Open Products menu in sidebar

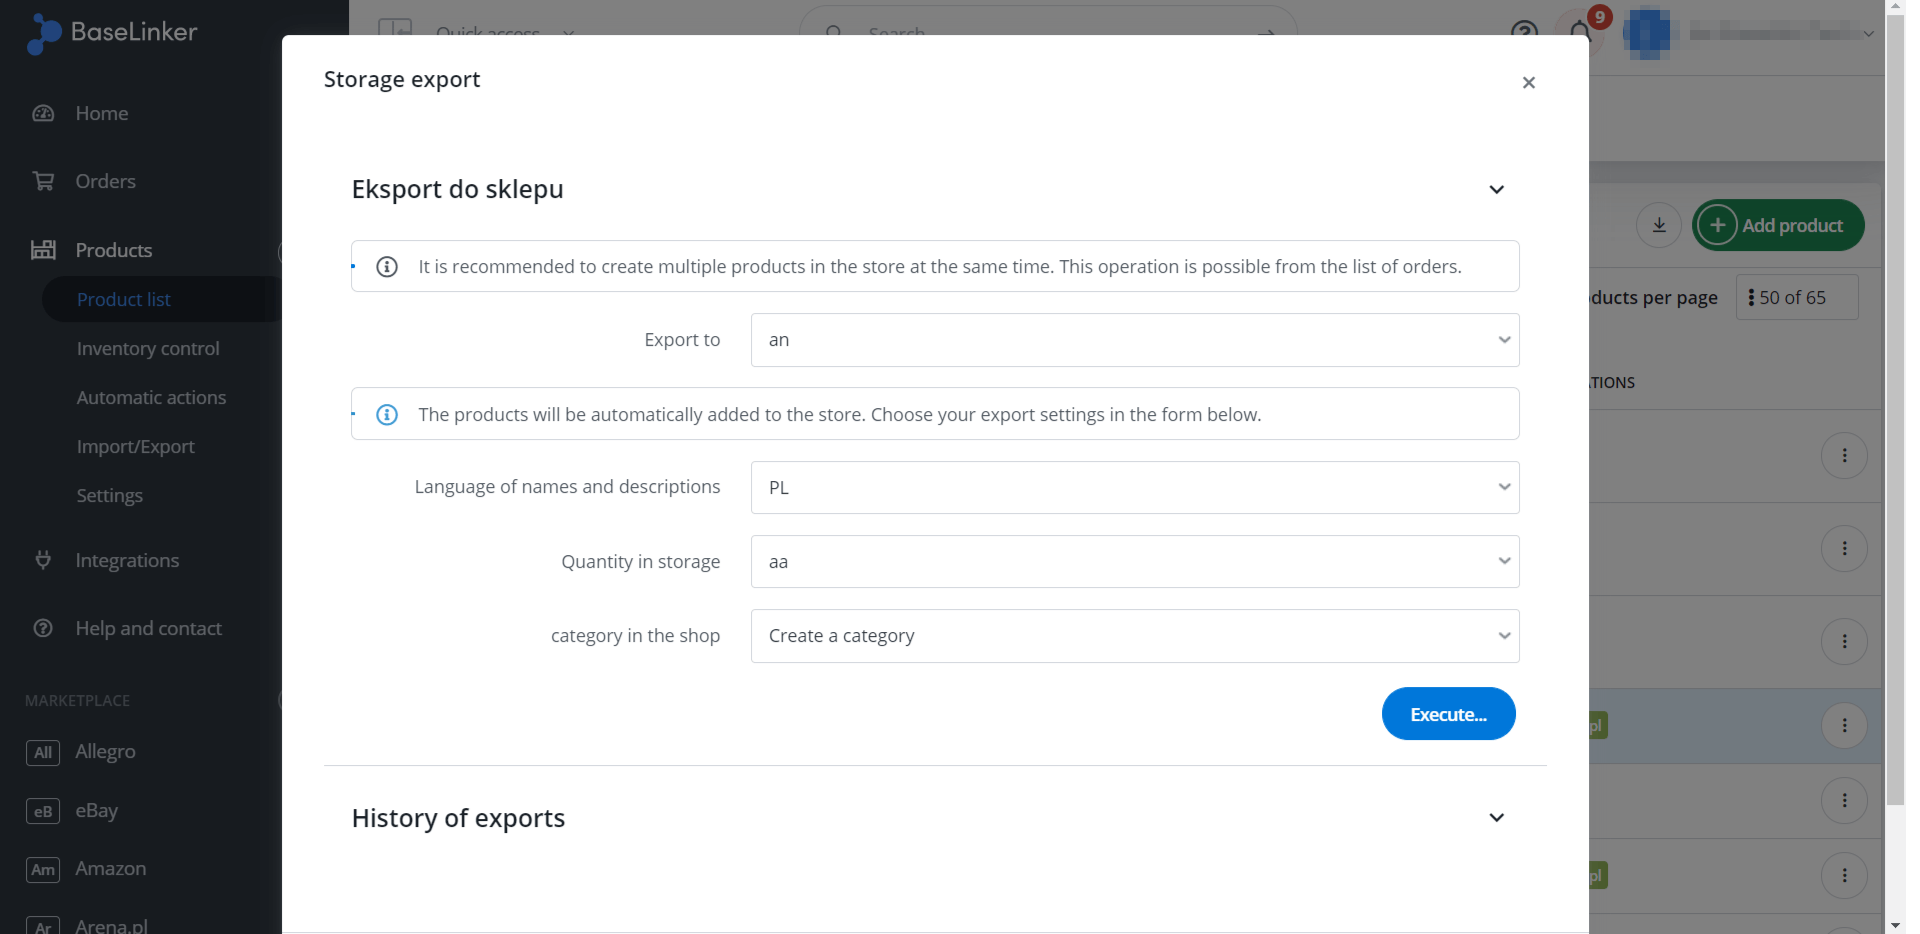tap(114, 250)
